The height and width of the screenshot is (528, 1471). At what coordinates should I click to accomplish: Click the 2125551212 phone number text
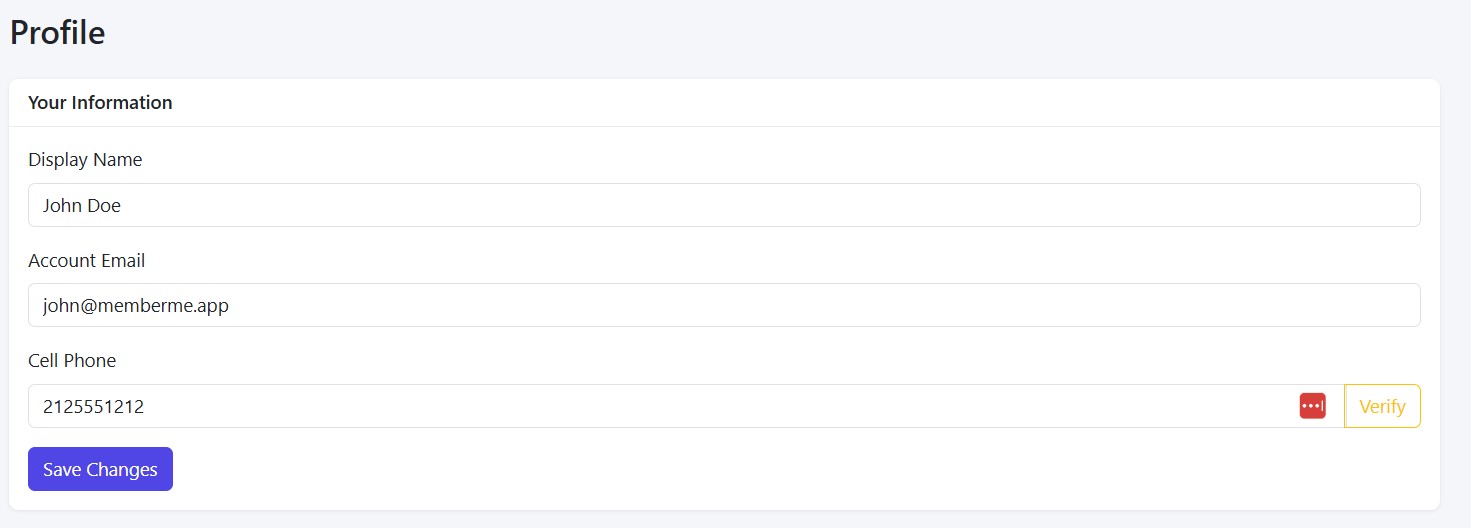coord(94,407)
